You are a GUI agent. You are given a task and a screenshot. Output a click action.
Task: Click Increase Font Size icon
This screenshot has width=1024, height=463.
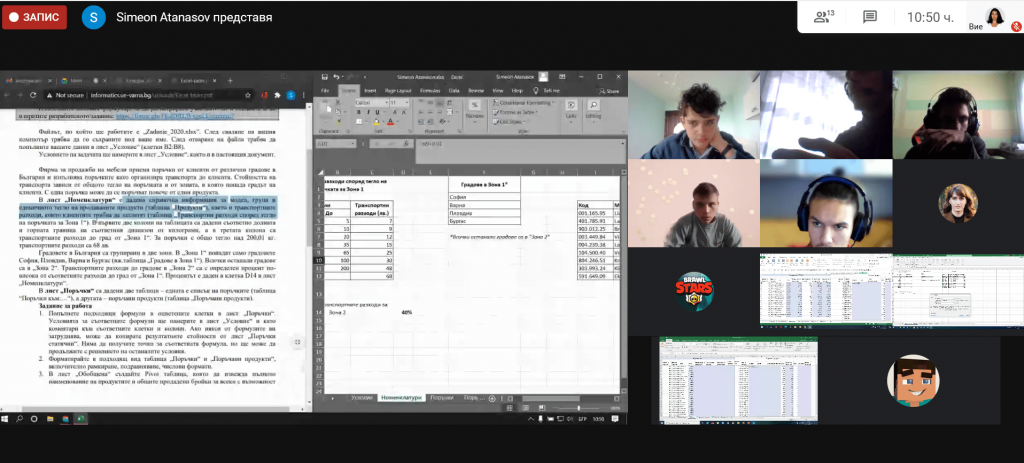(x=394, y=112)
